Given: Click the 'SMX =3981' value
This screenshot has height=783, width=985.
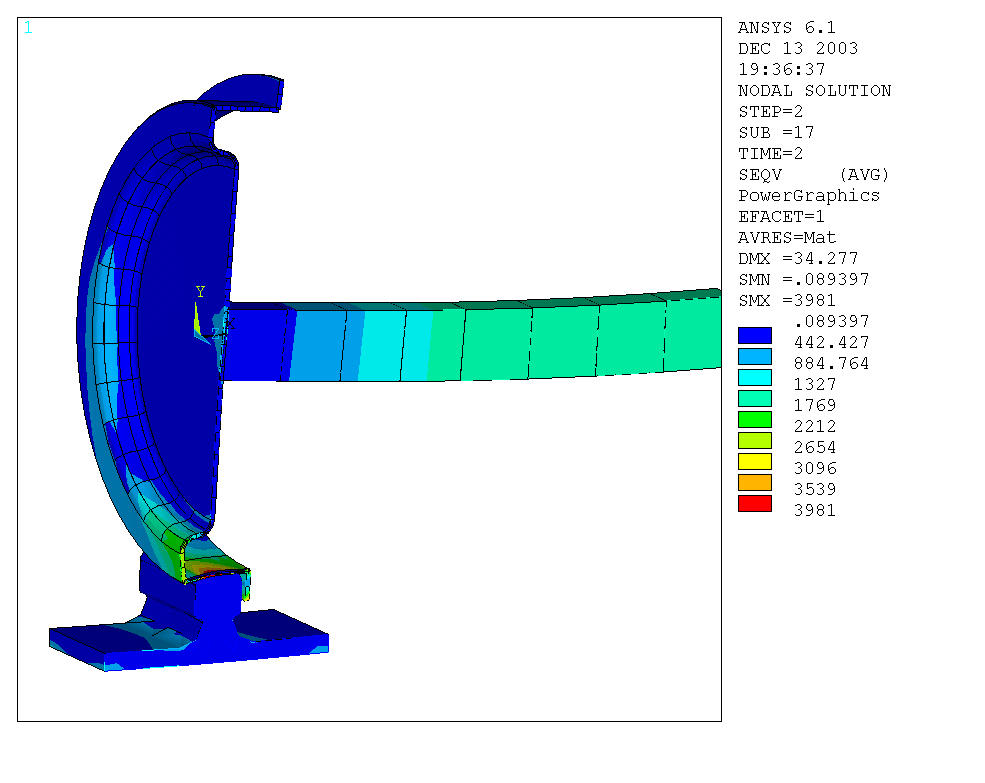Looking at the screenshot, I should [x=786, y=300].
